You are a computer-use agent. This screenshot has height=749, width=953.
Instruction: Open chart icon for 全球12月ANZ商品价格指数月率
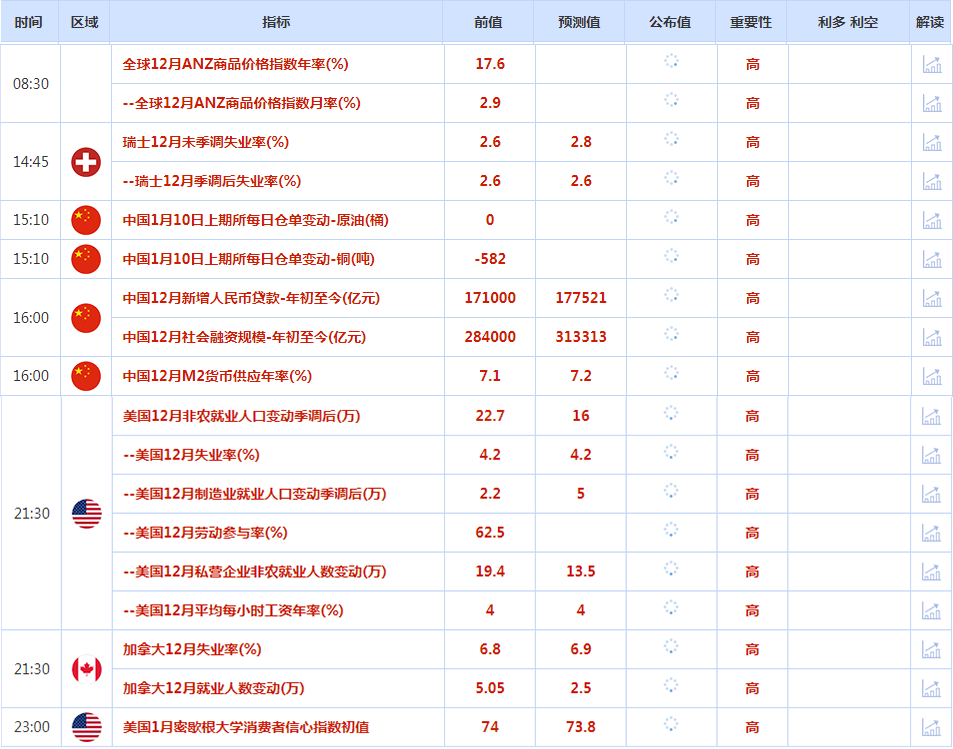pyautogui.click(x=932, y=103)
